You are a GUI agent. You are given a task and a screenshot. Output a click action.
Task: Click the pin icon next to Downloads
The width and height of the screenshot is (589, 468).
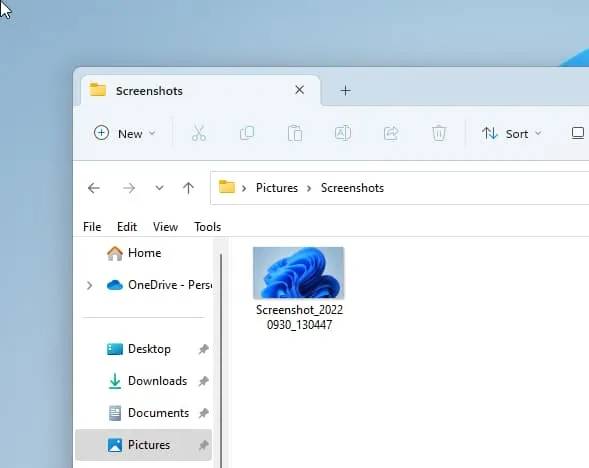[204, 381]
